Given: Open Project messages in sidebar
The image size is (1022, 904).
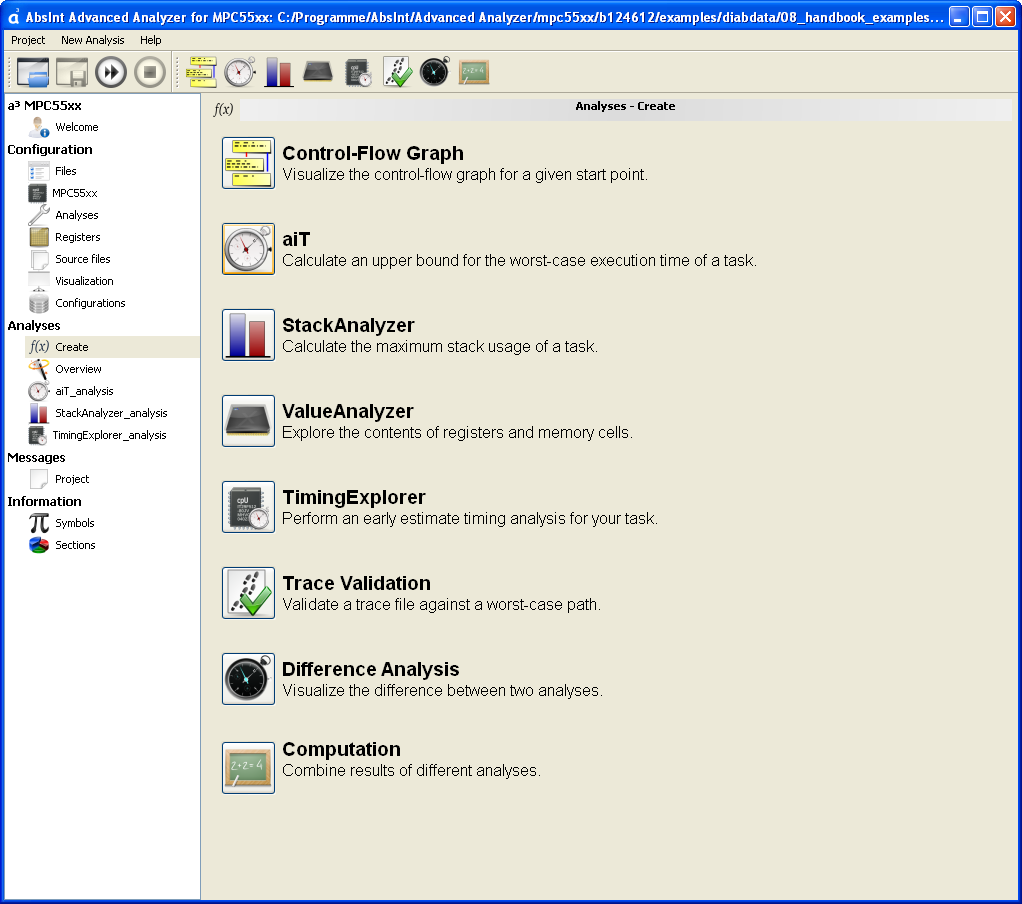Looking at the screenshot, I should [x=72, y=479].
